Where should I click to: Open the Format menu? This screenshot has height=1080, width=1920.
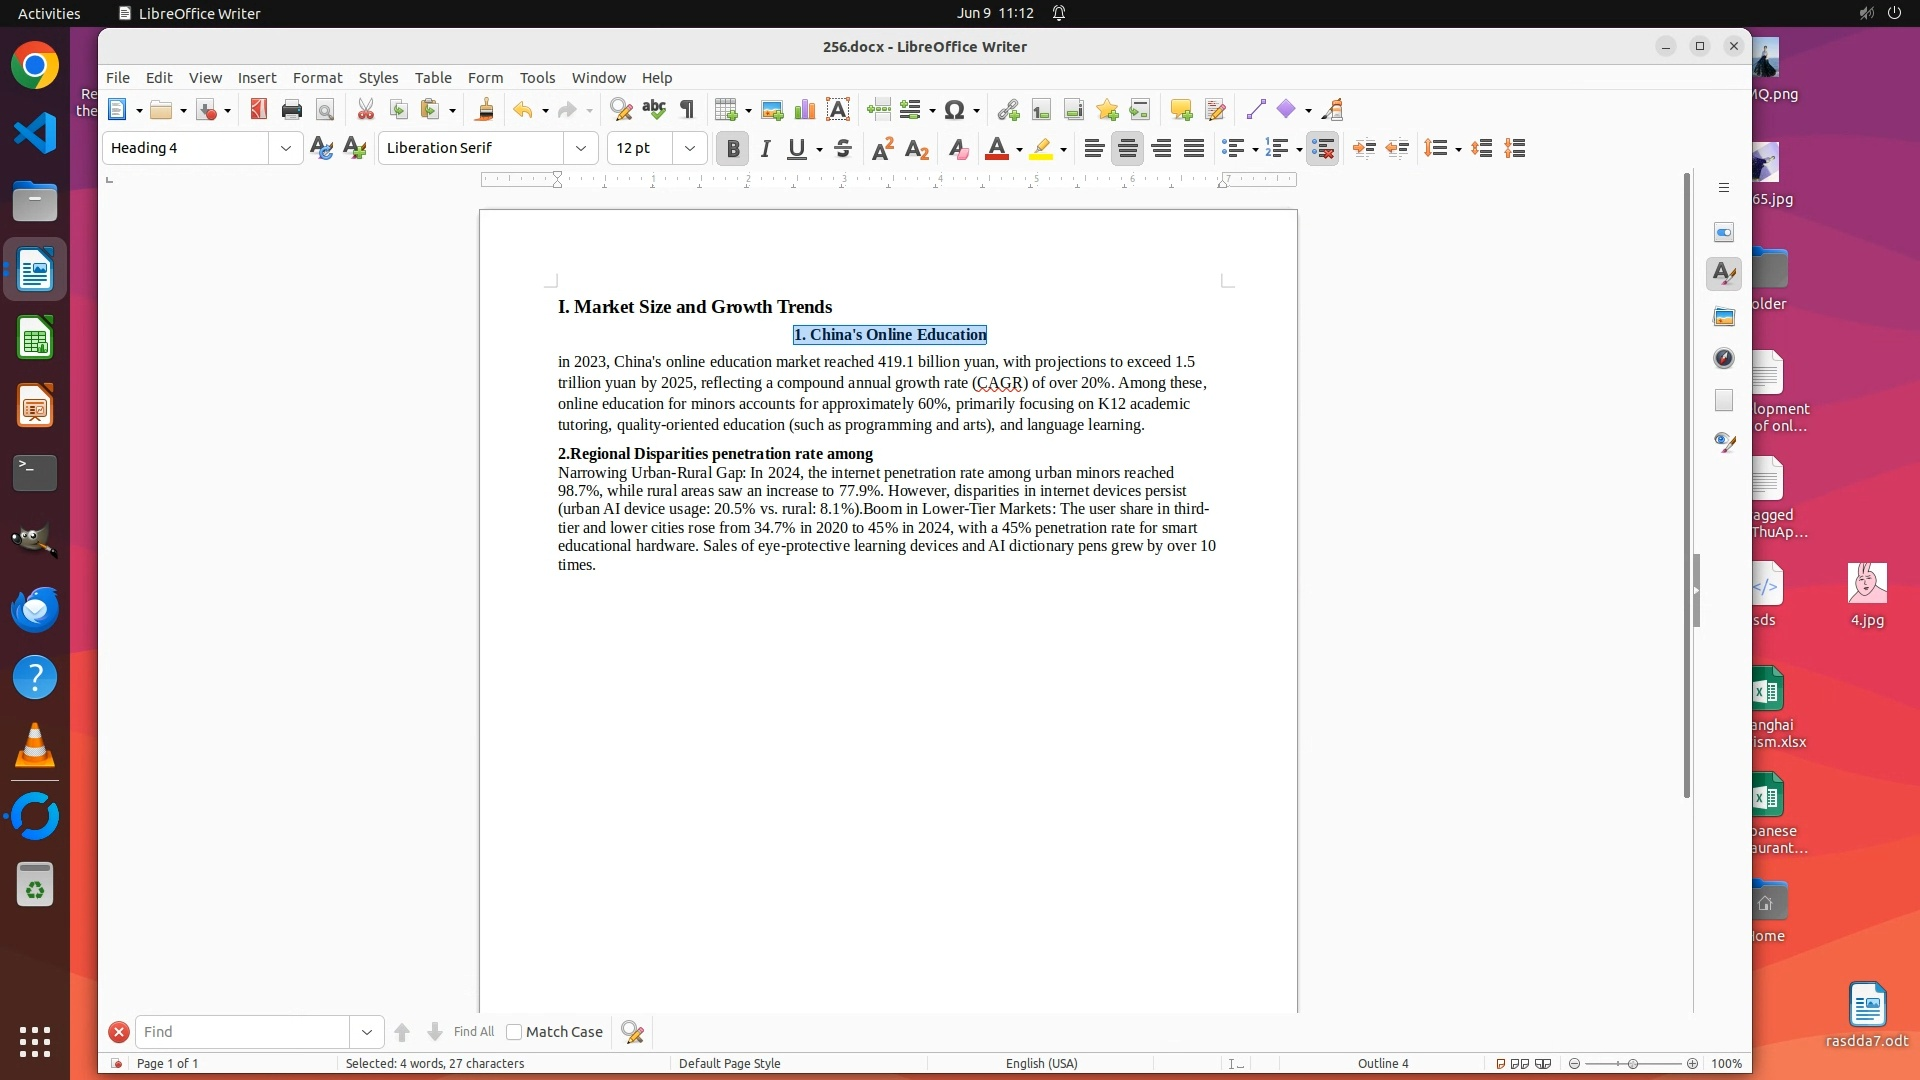click(317, 78)
